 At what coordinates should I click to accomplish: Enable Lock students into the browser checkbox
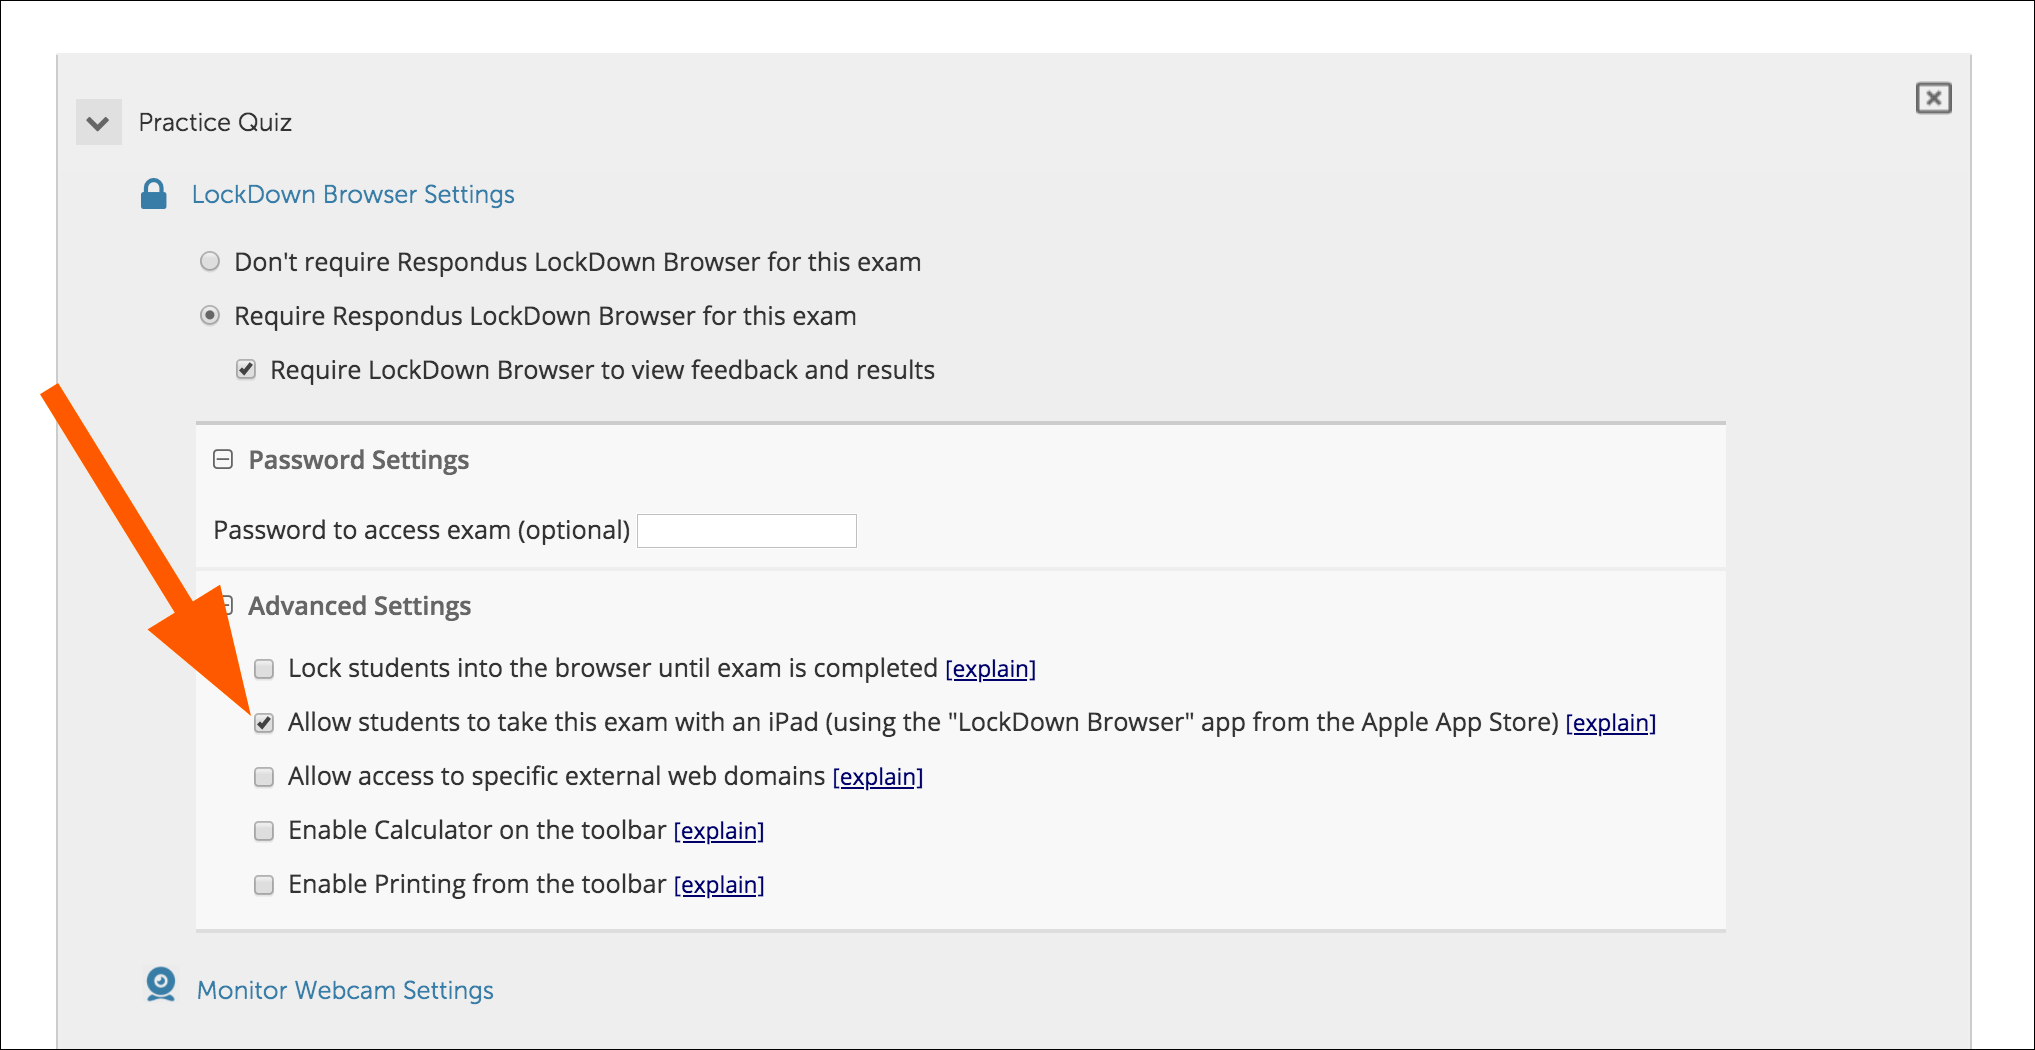point(264,669)
